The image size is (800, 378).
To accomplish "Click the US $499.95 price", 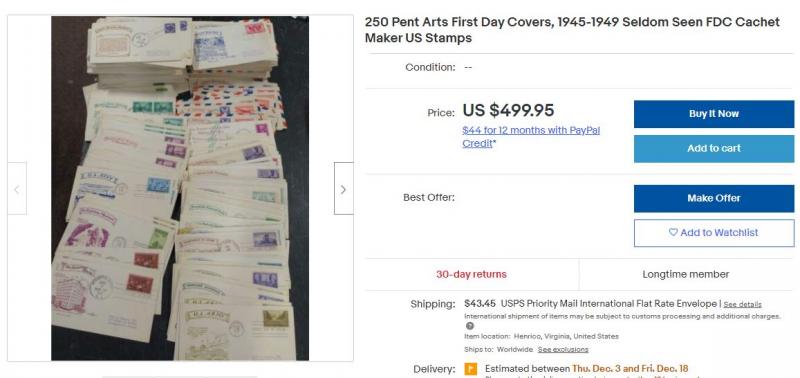I will coord(508,111).
